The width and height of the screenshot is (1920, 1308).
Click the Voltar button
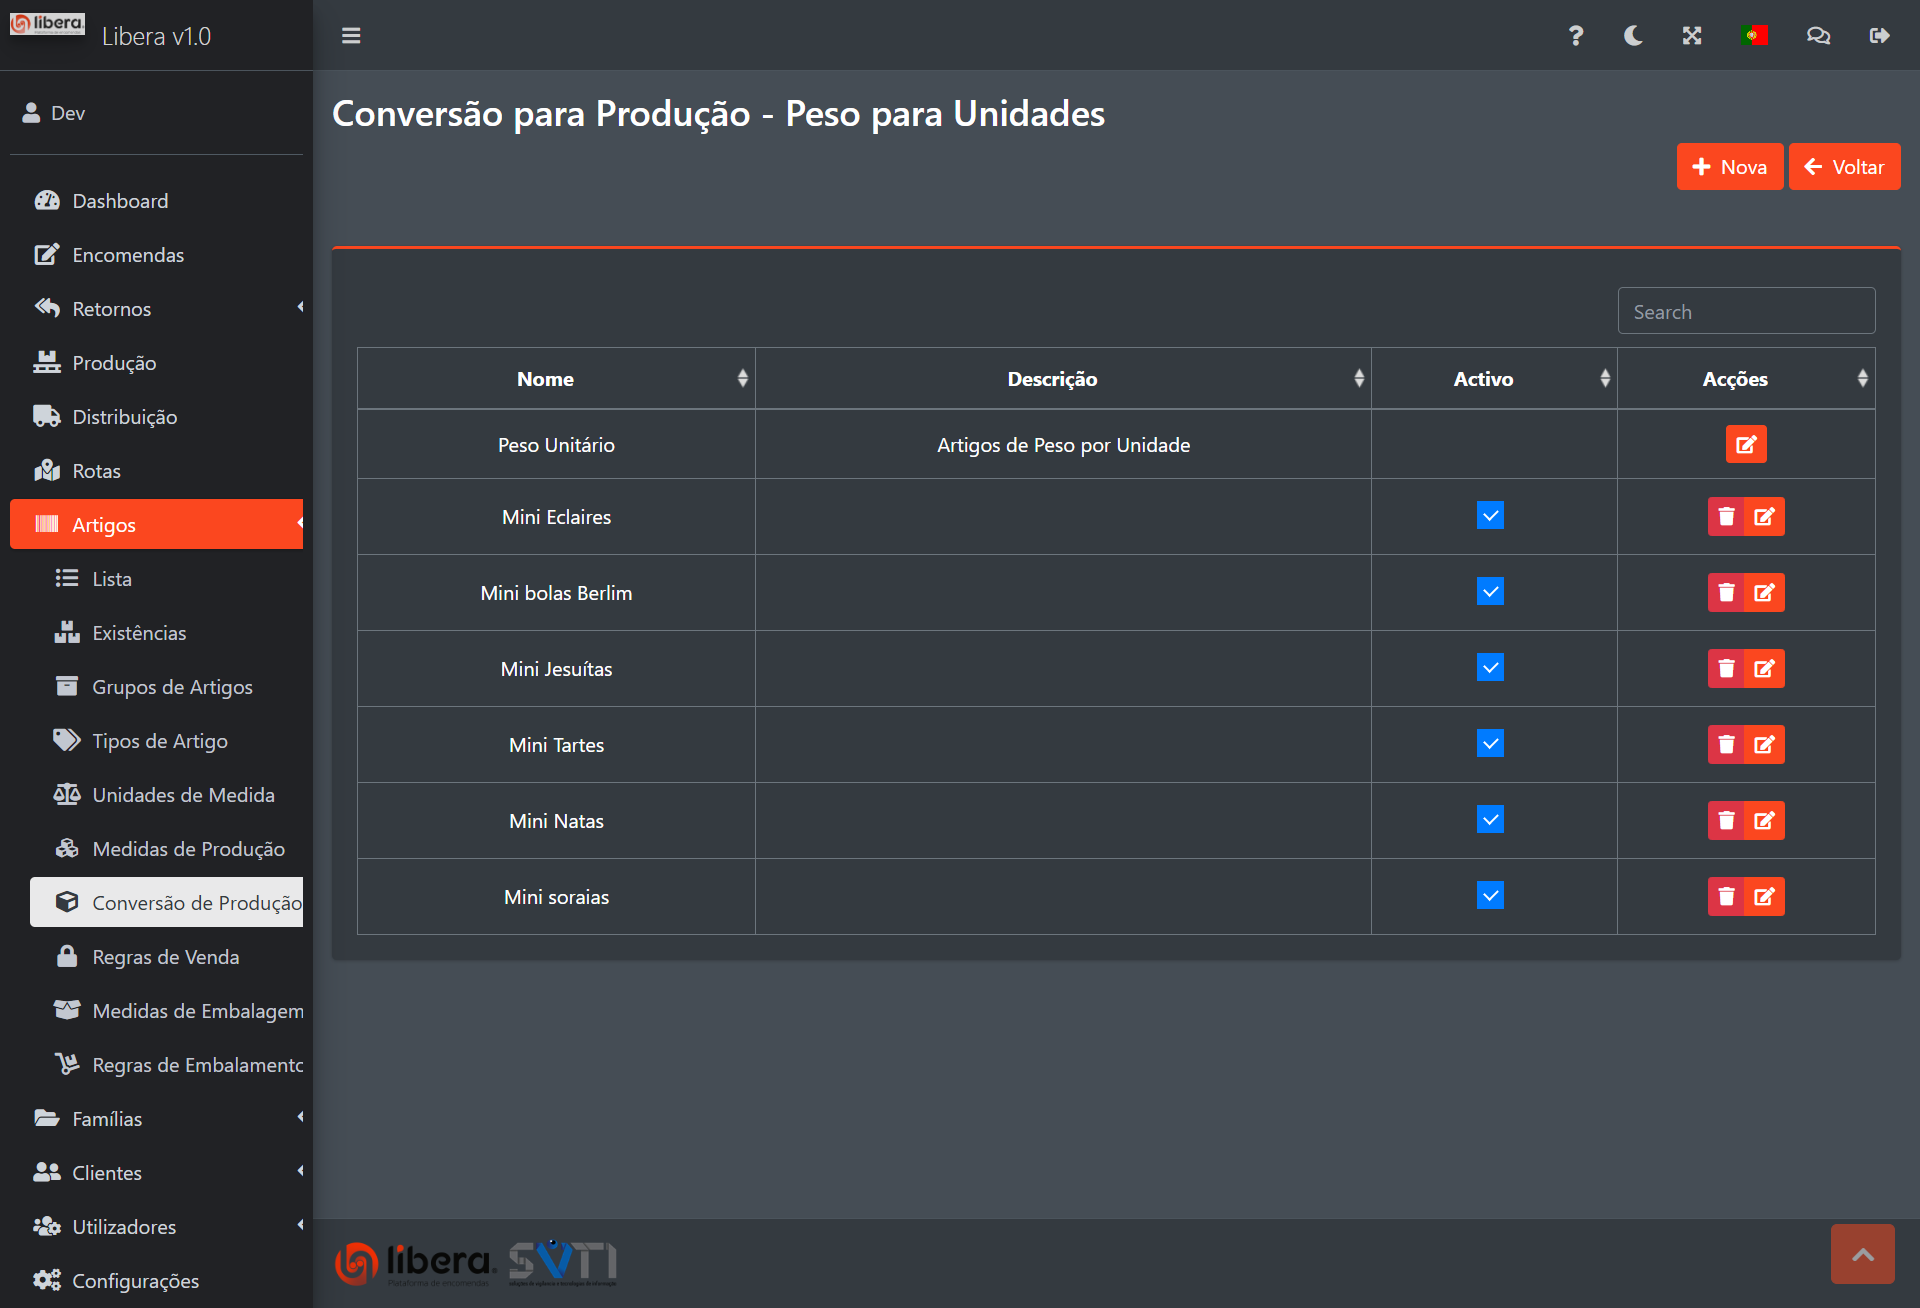1844,167
